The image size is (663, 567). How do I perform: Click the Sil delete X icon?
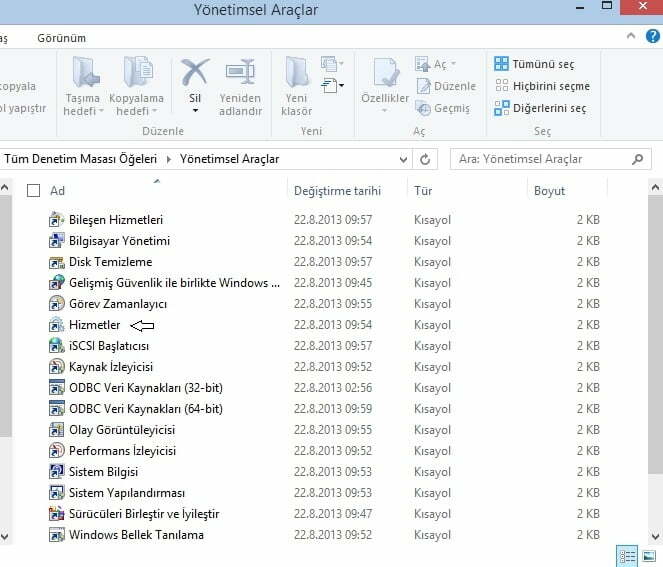point(195,72)
